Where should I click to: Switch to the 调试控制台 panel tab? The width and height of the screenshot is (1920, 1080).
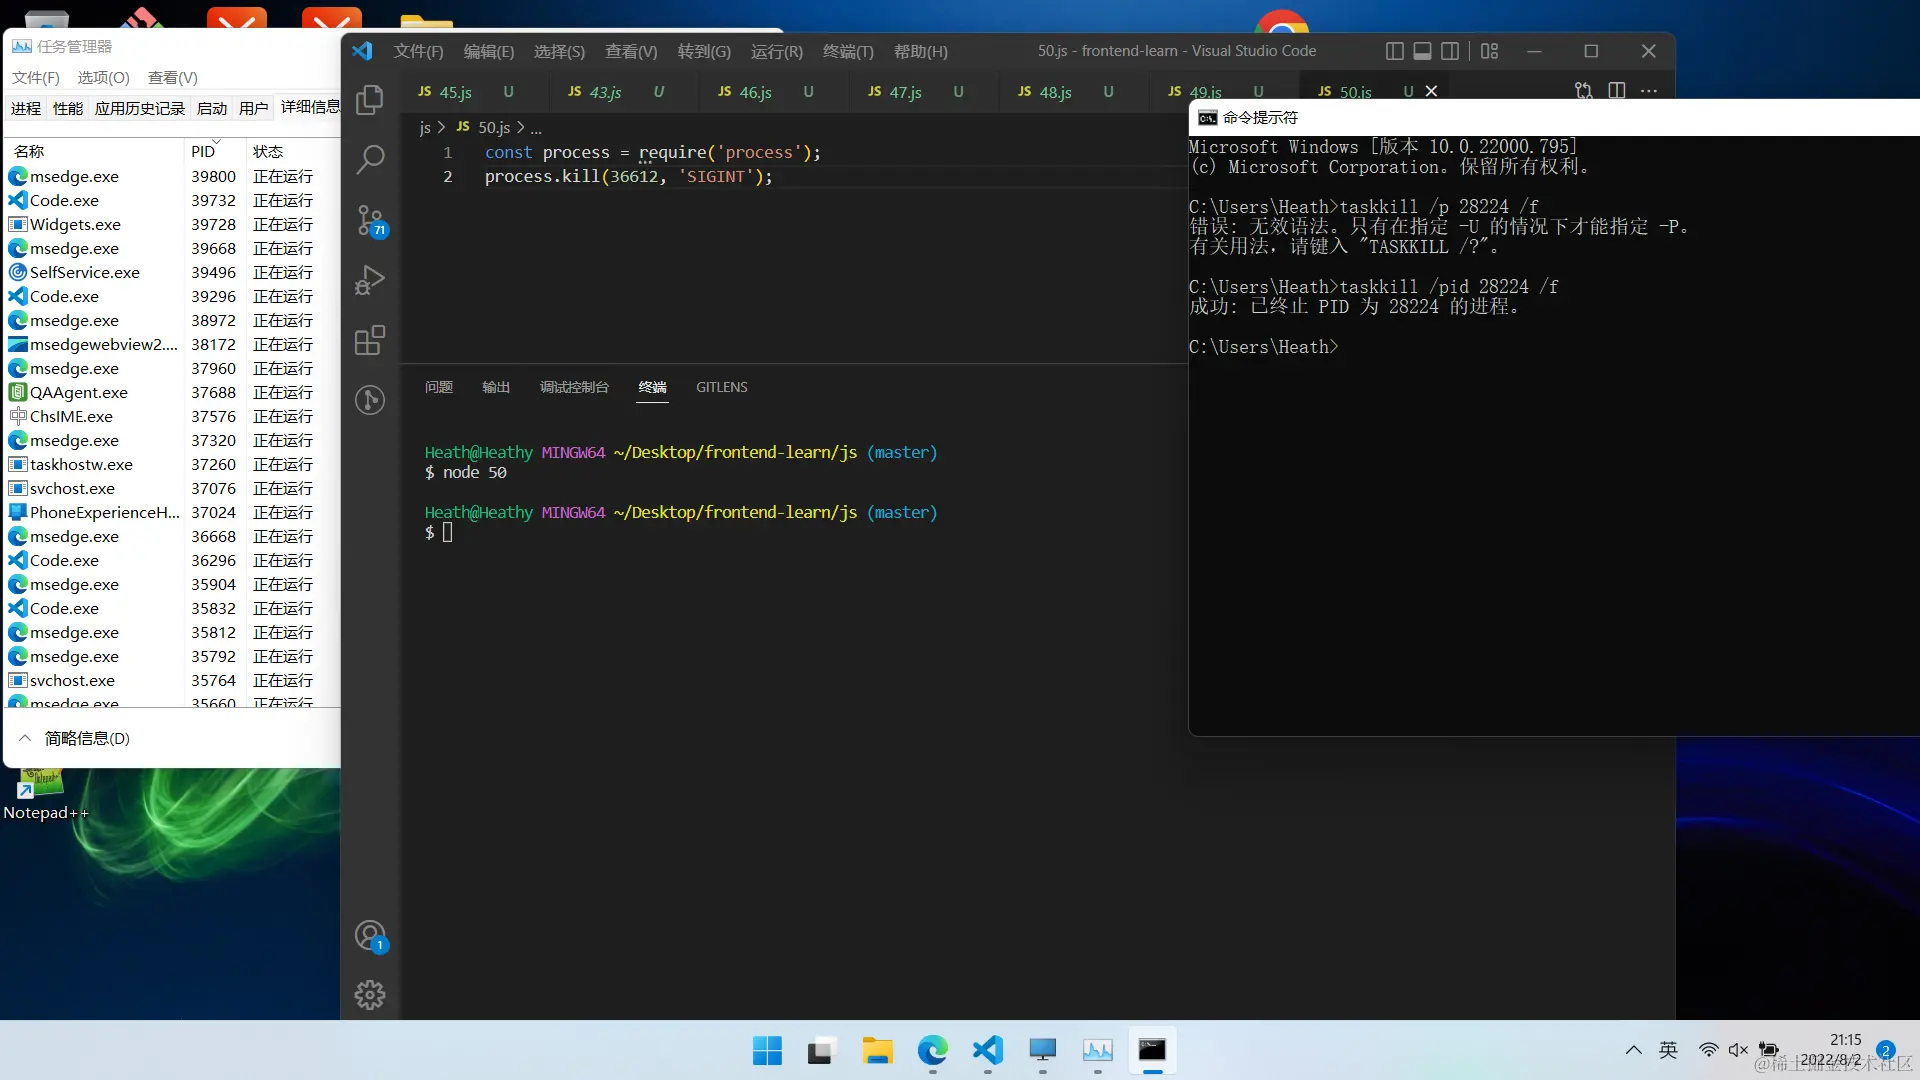pyautogui.click(x=574, y=387)
